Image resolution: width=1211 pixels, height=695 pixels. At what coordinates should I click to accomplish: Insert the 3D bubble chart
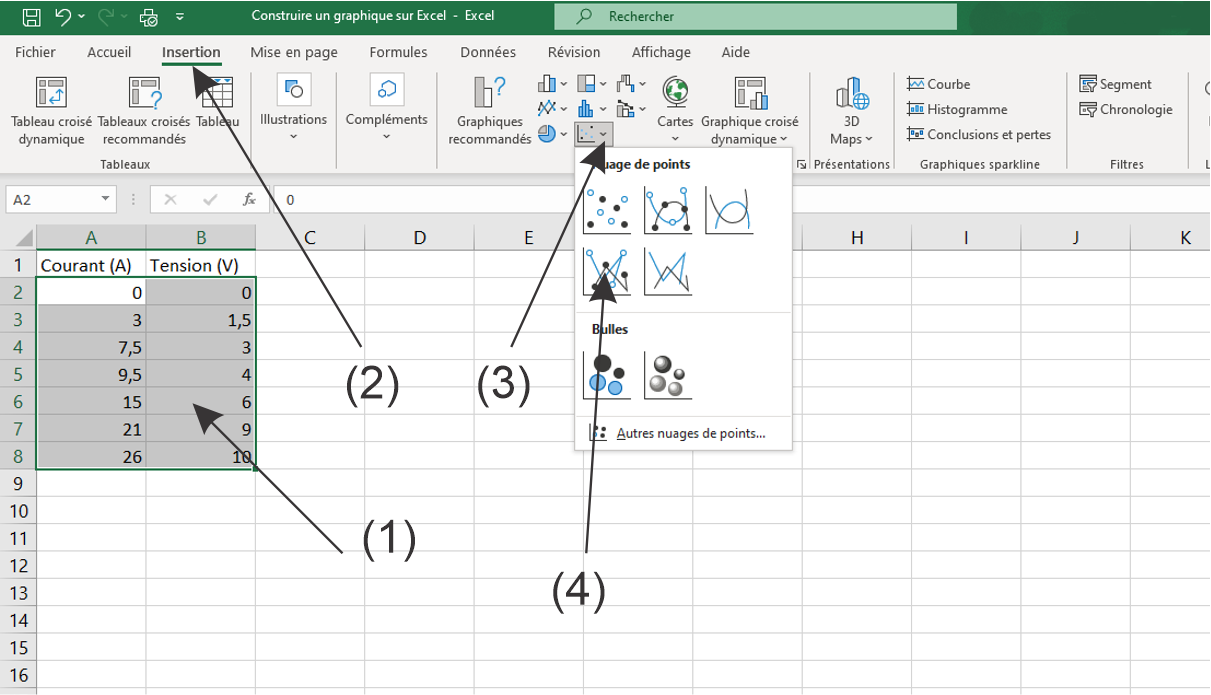[668, 375]
